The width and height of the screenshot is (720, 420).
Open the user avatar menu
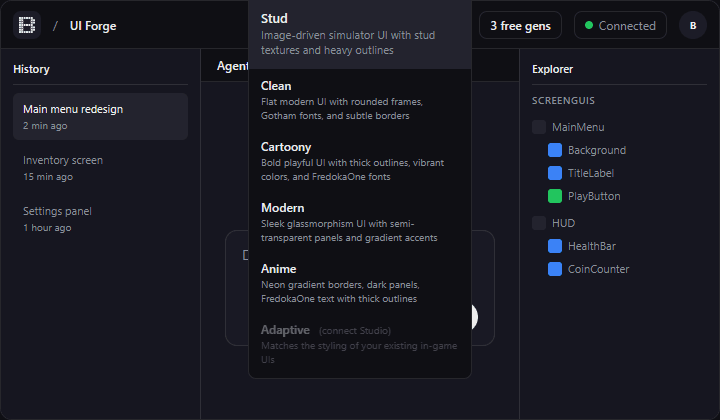(x=693, y=25)
